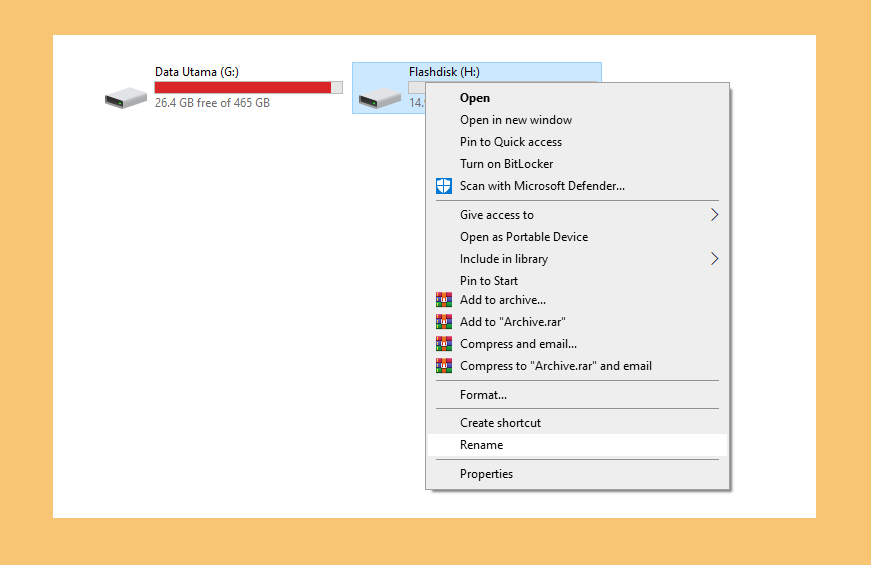Choose Pin to Quick access

point(577,142)
